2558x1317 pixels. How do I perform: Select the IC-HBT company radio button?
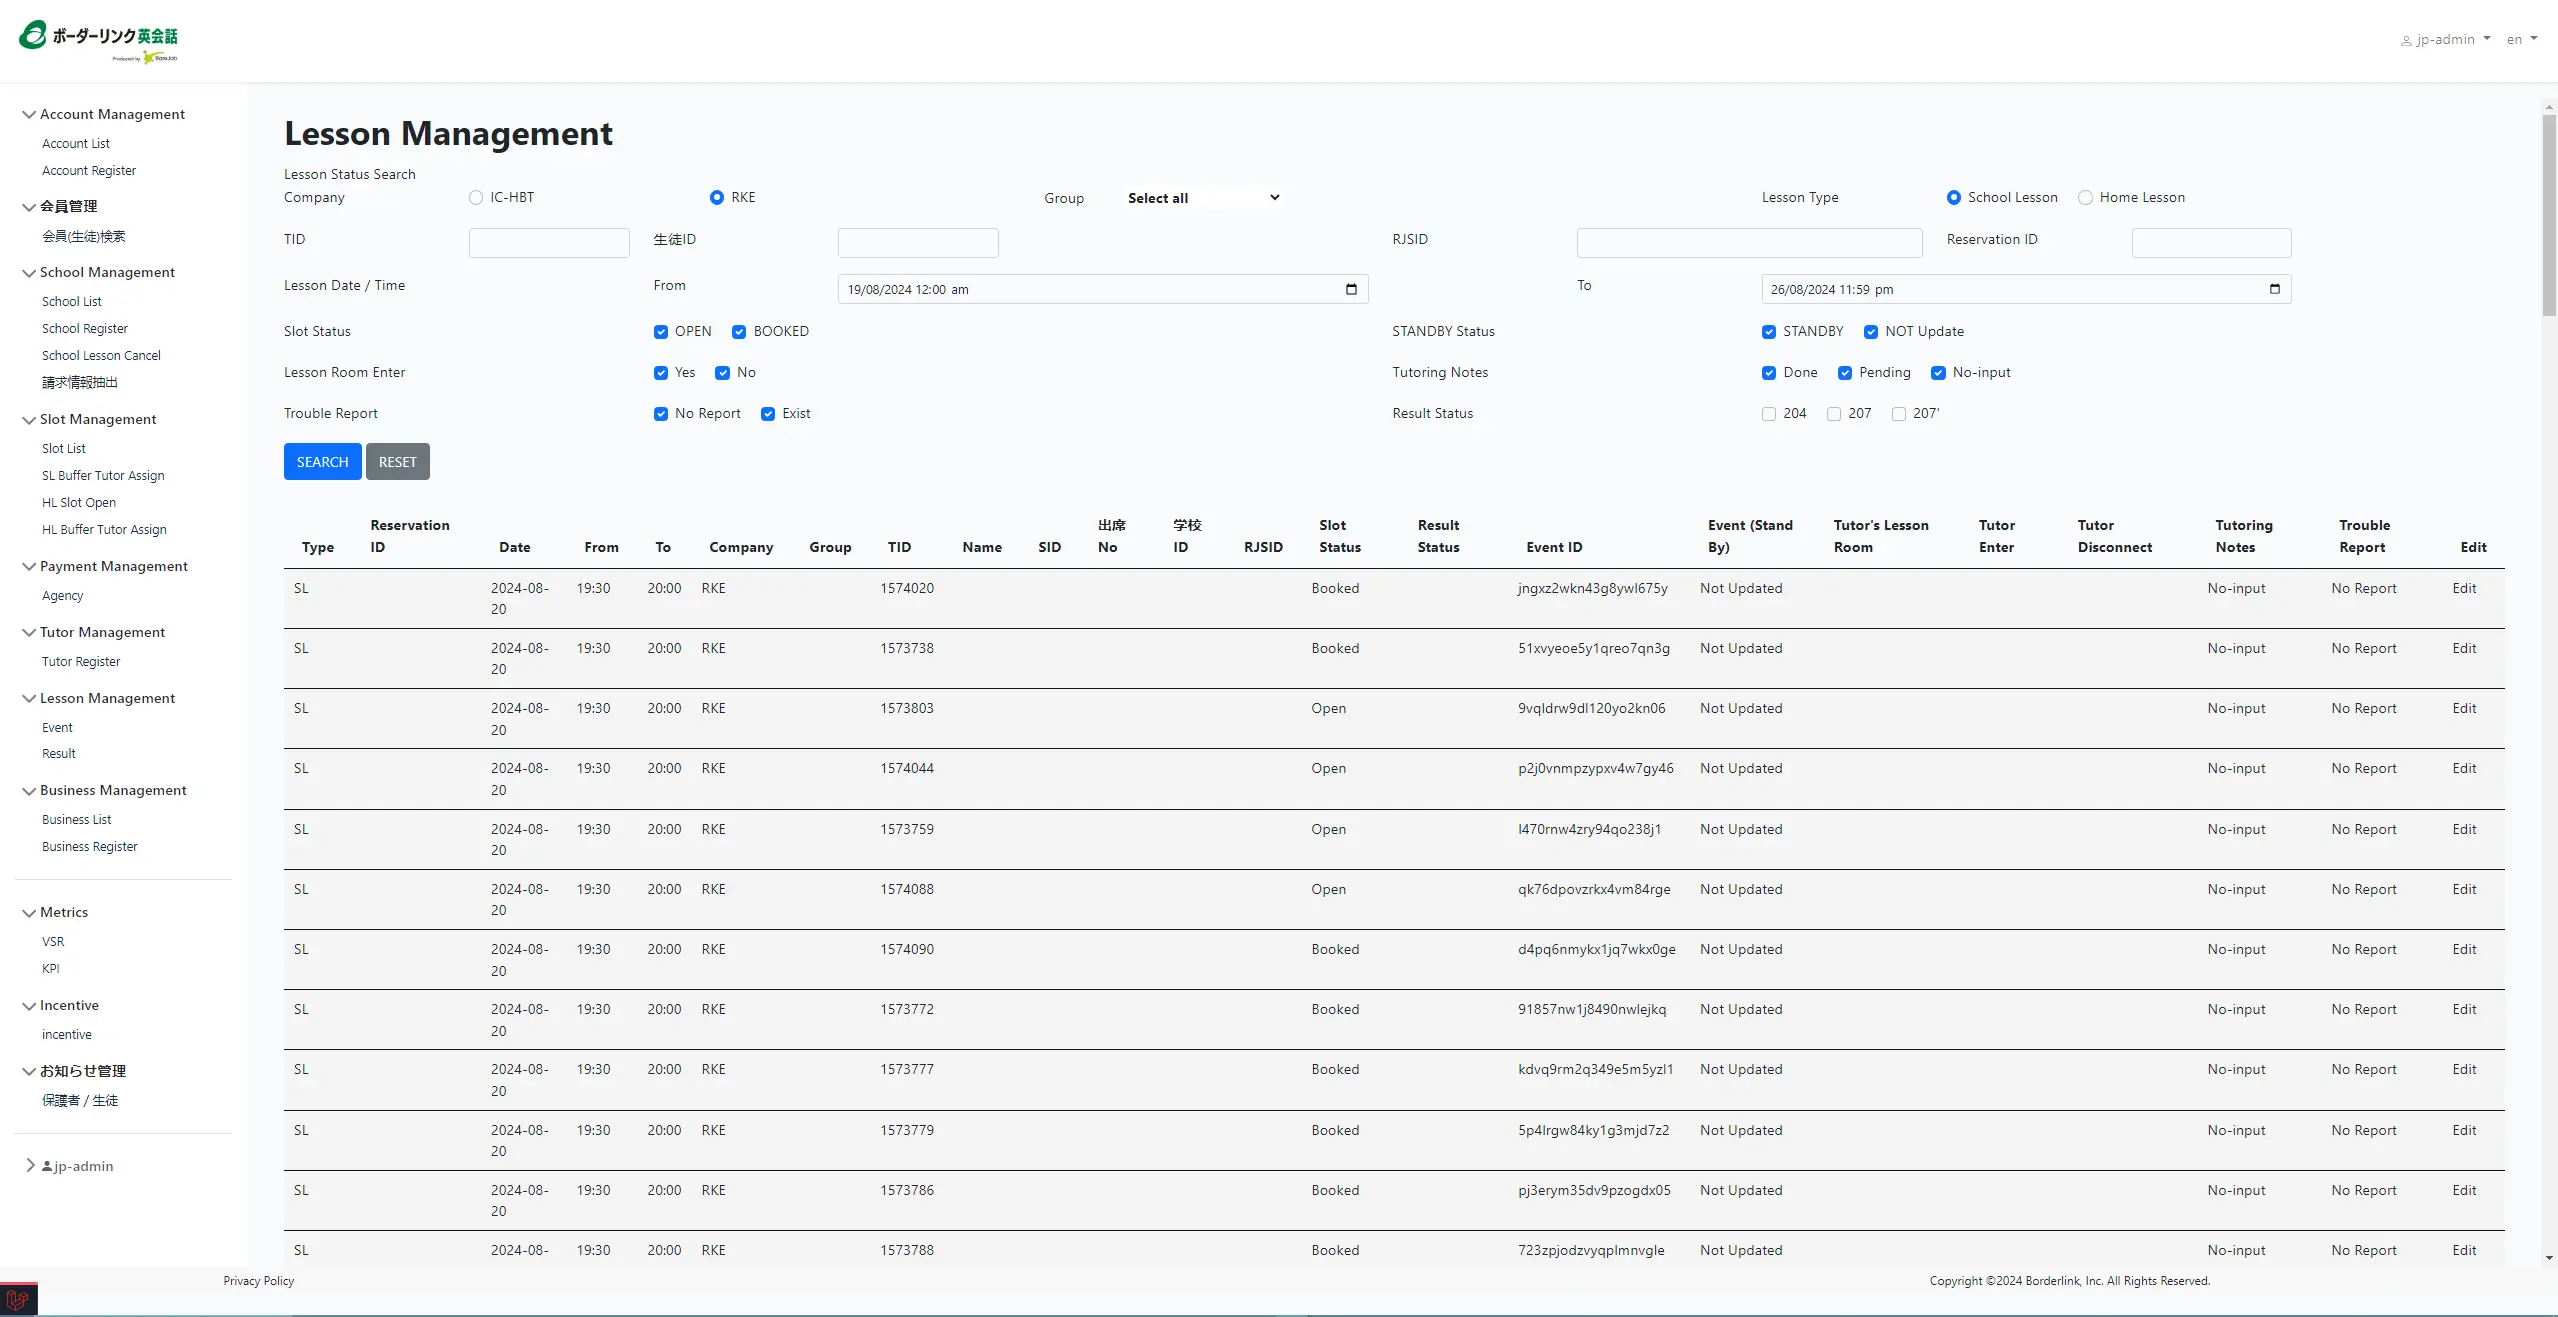(476, 198)
